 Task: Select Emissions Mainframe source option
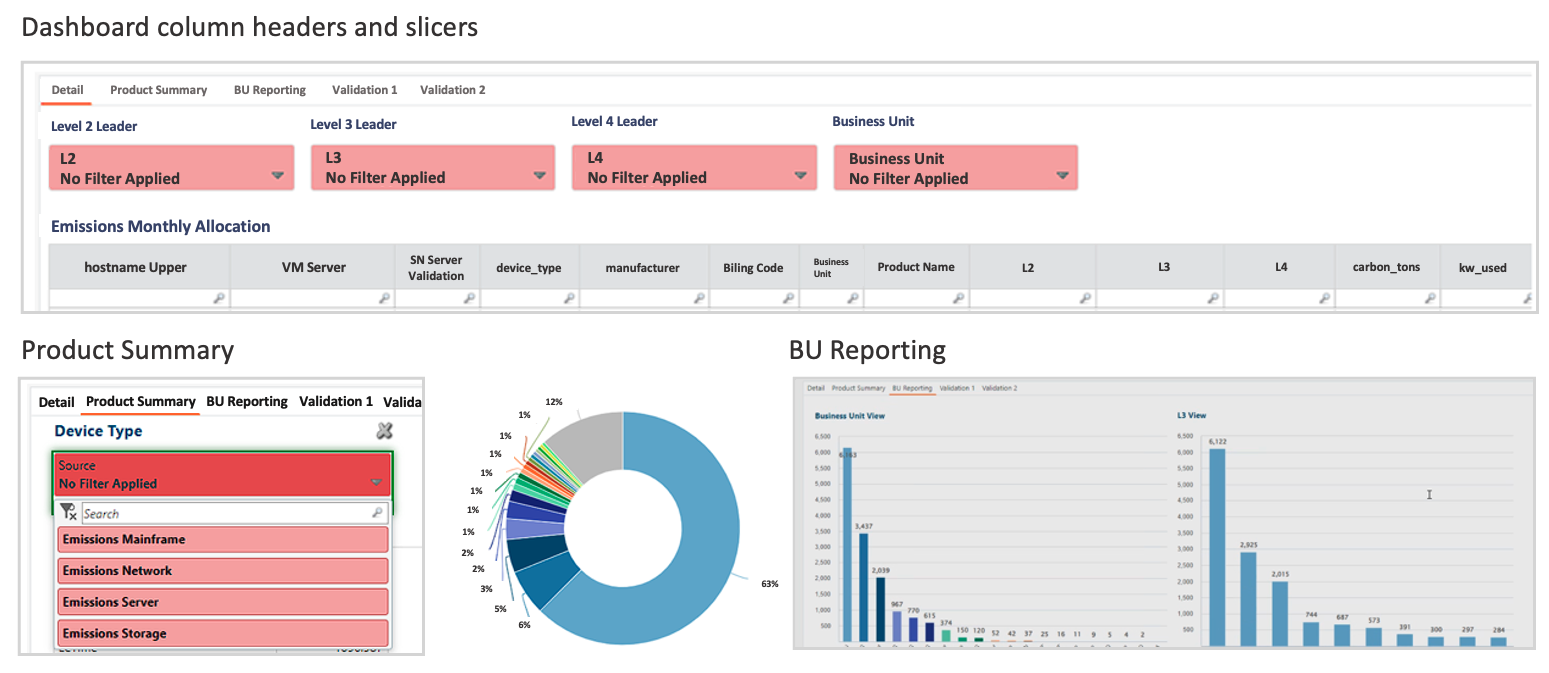click(223, 540)
